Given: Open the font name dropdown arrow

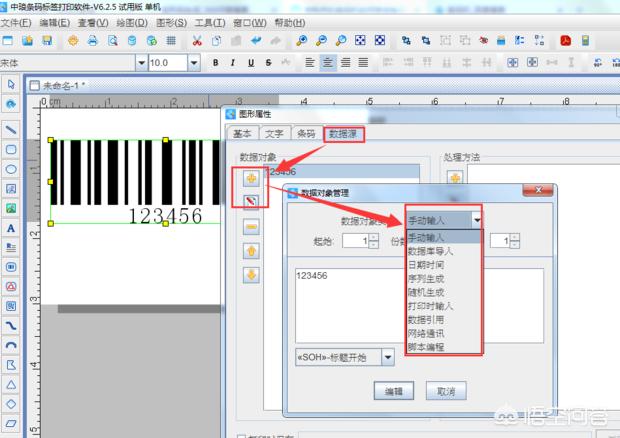Looking at the screenshot, I should 141,63.
